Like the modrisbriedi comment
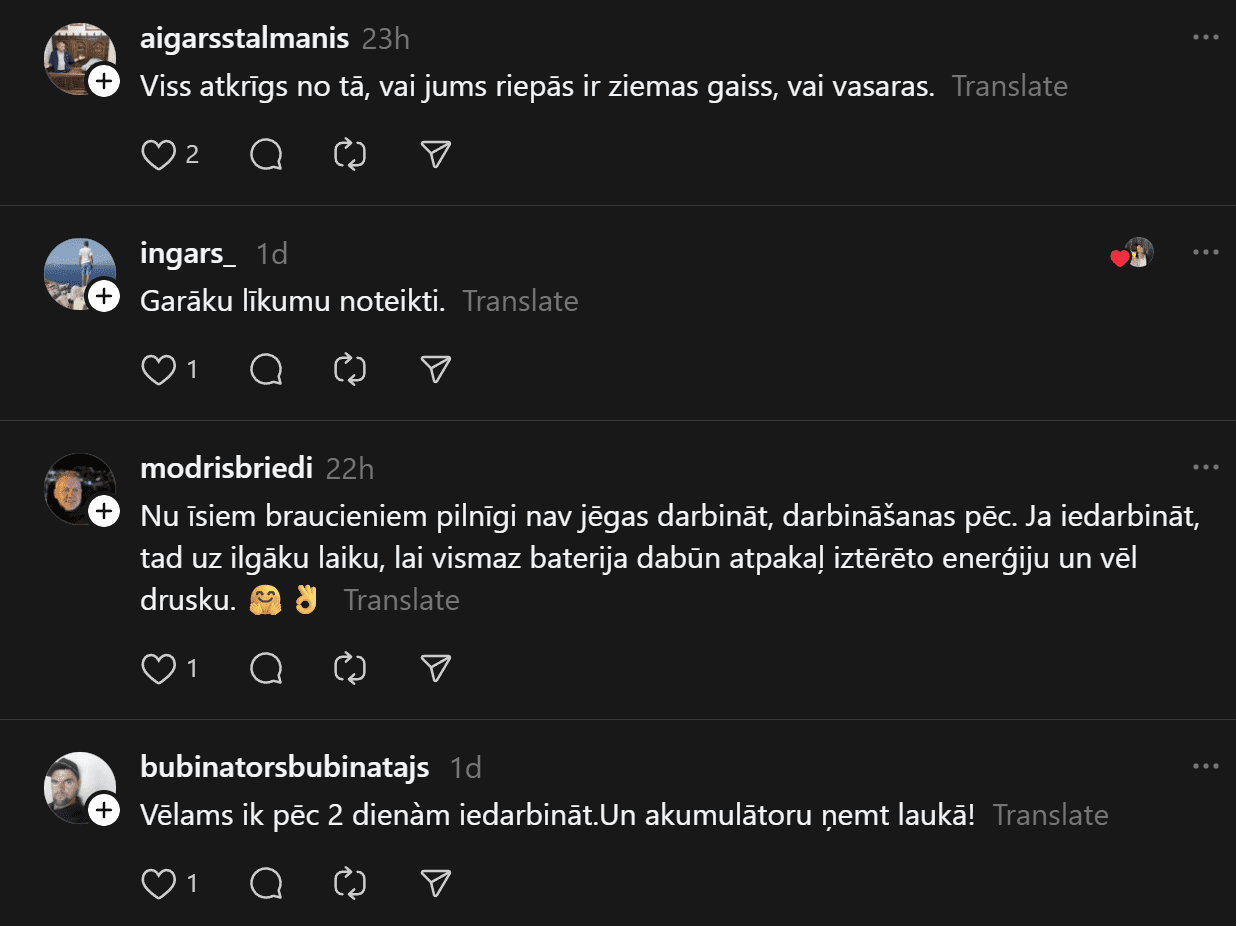Viewport: 1236px width, 926px height. click(x=158, y=669)
